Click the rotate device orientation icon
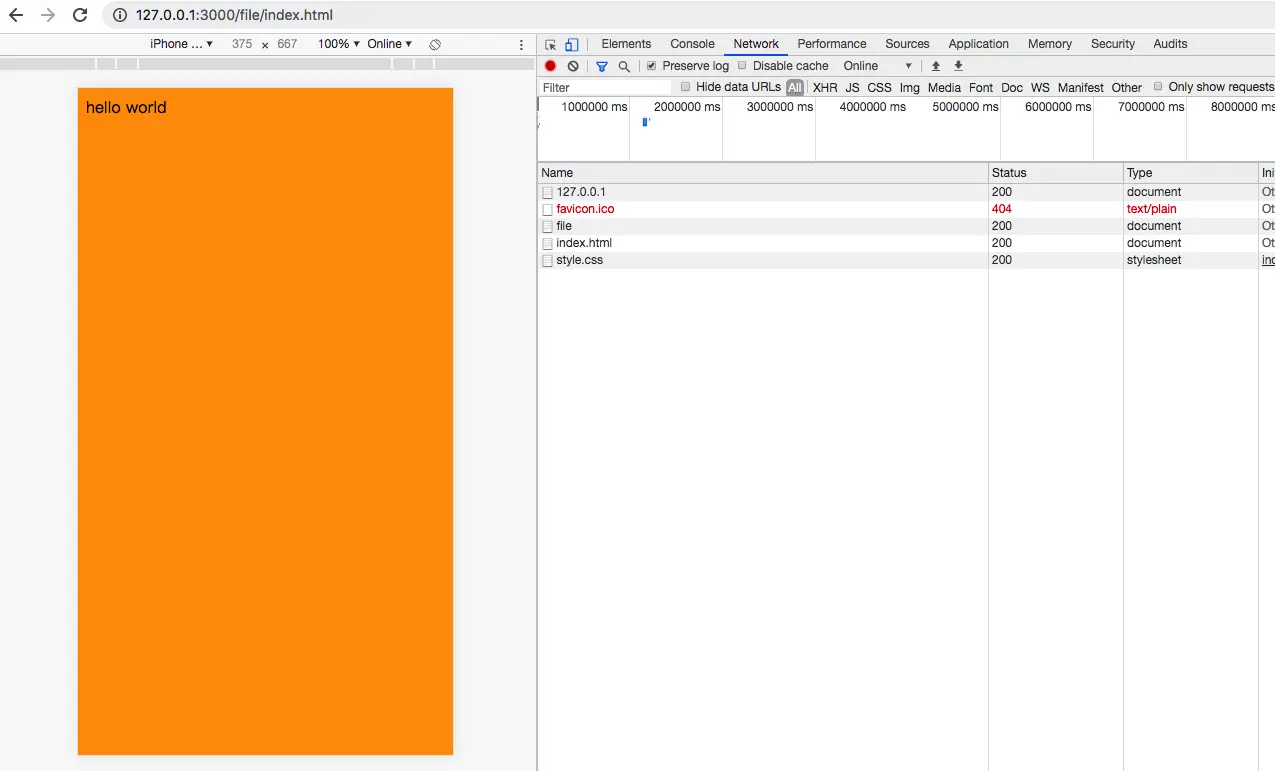 click(435, 44)
